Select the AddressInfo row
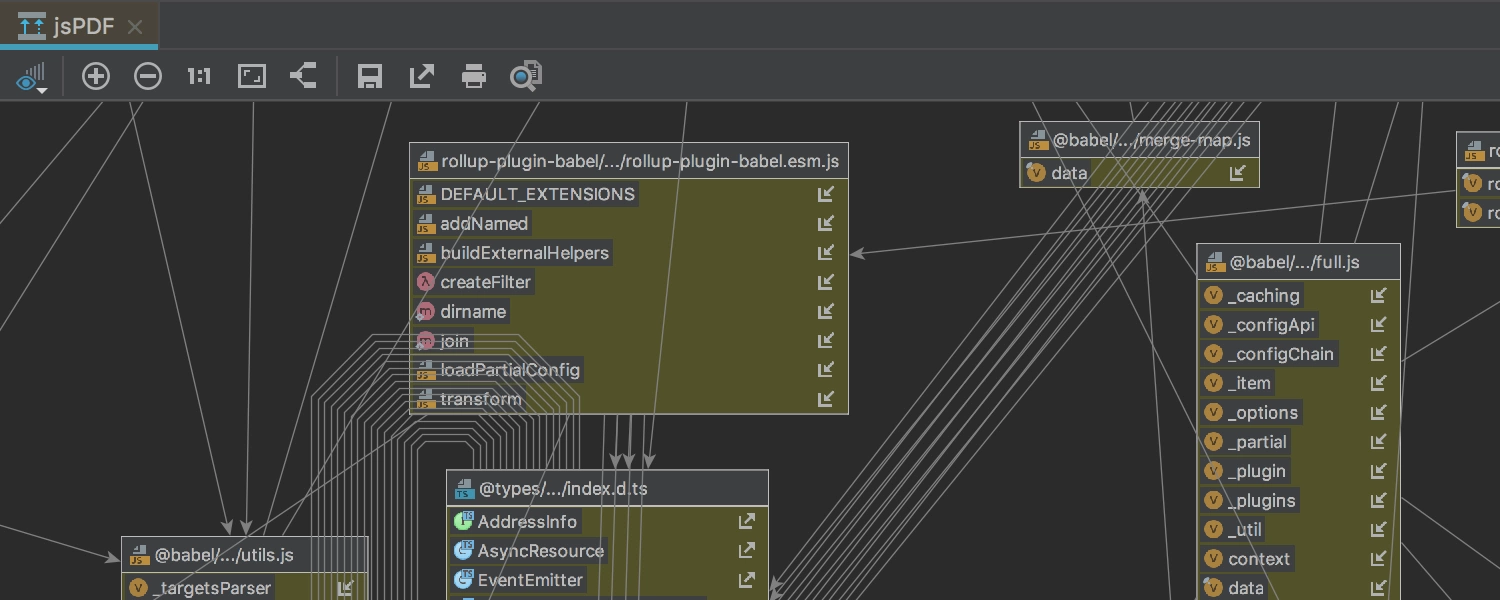Viewport: 1500px width, 600px height. 607,522
